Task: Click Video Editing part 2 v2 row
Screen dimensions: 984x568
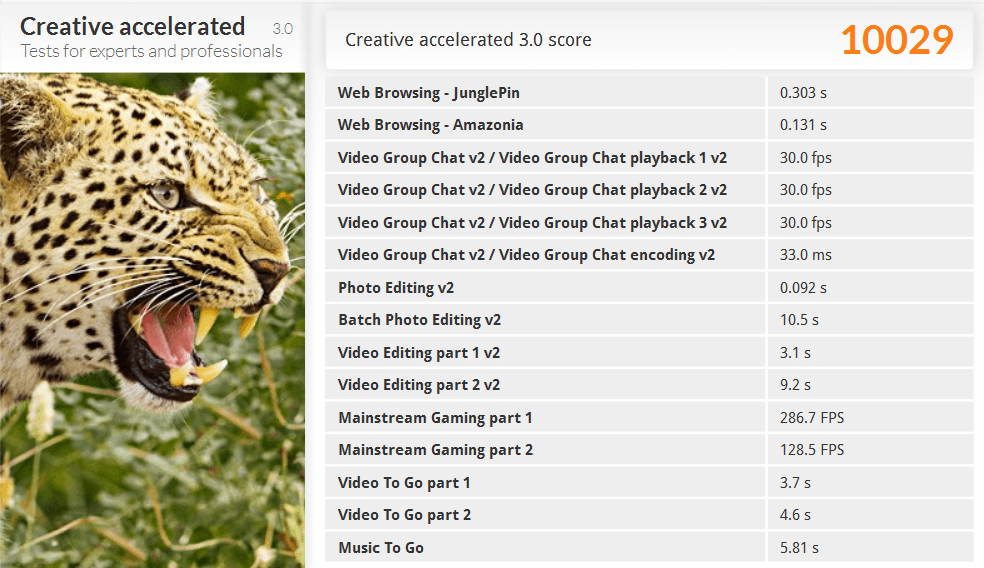Action: (x=649, y=384)
